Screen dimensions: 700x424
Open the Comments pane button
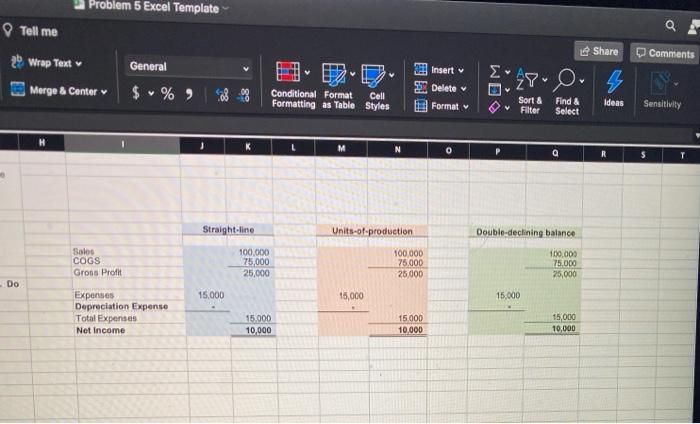[665, 53]
